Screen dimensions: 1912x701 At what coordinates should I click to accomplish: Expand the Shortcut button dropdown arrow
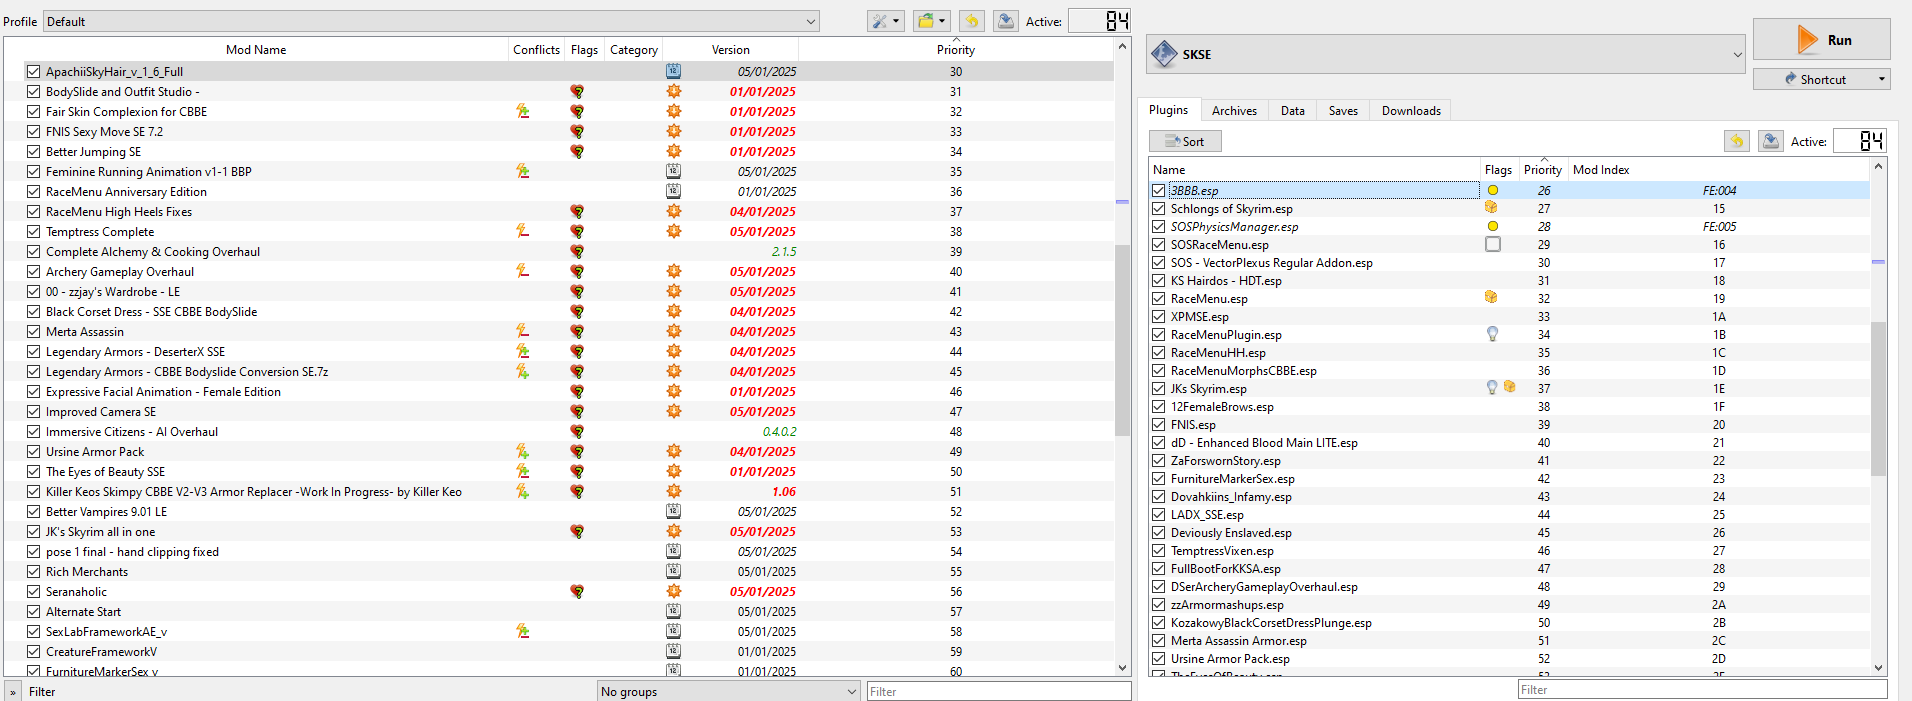1881,79
